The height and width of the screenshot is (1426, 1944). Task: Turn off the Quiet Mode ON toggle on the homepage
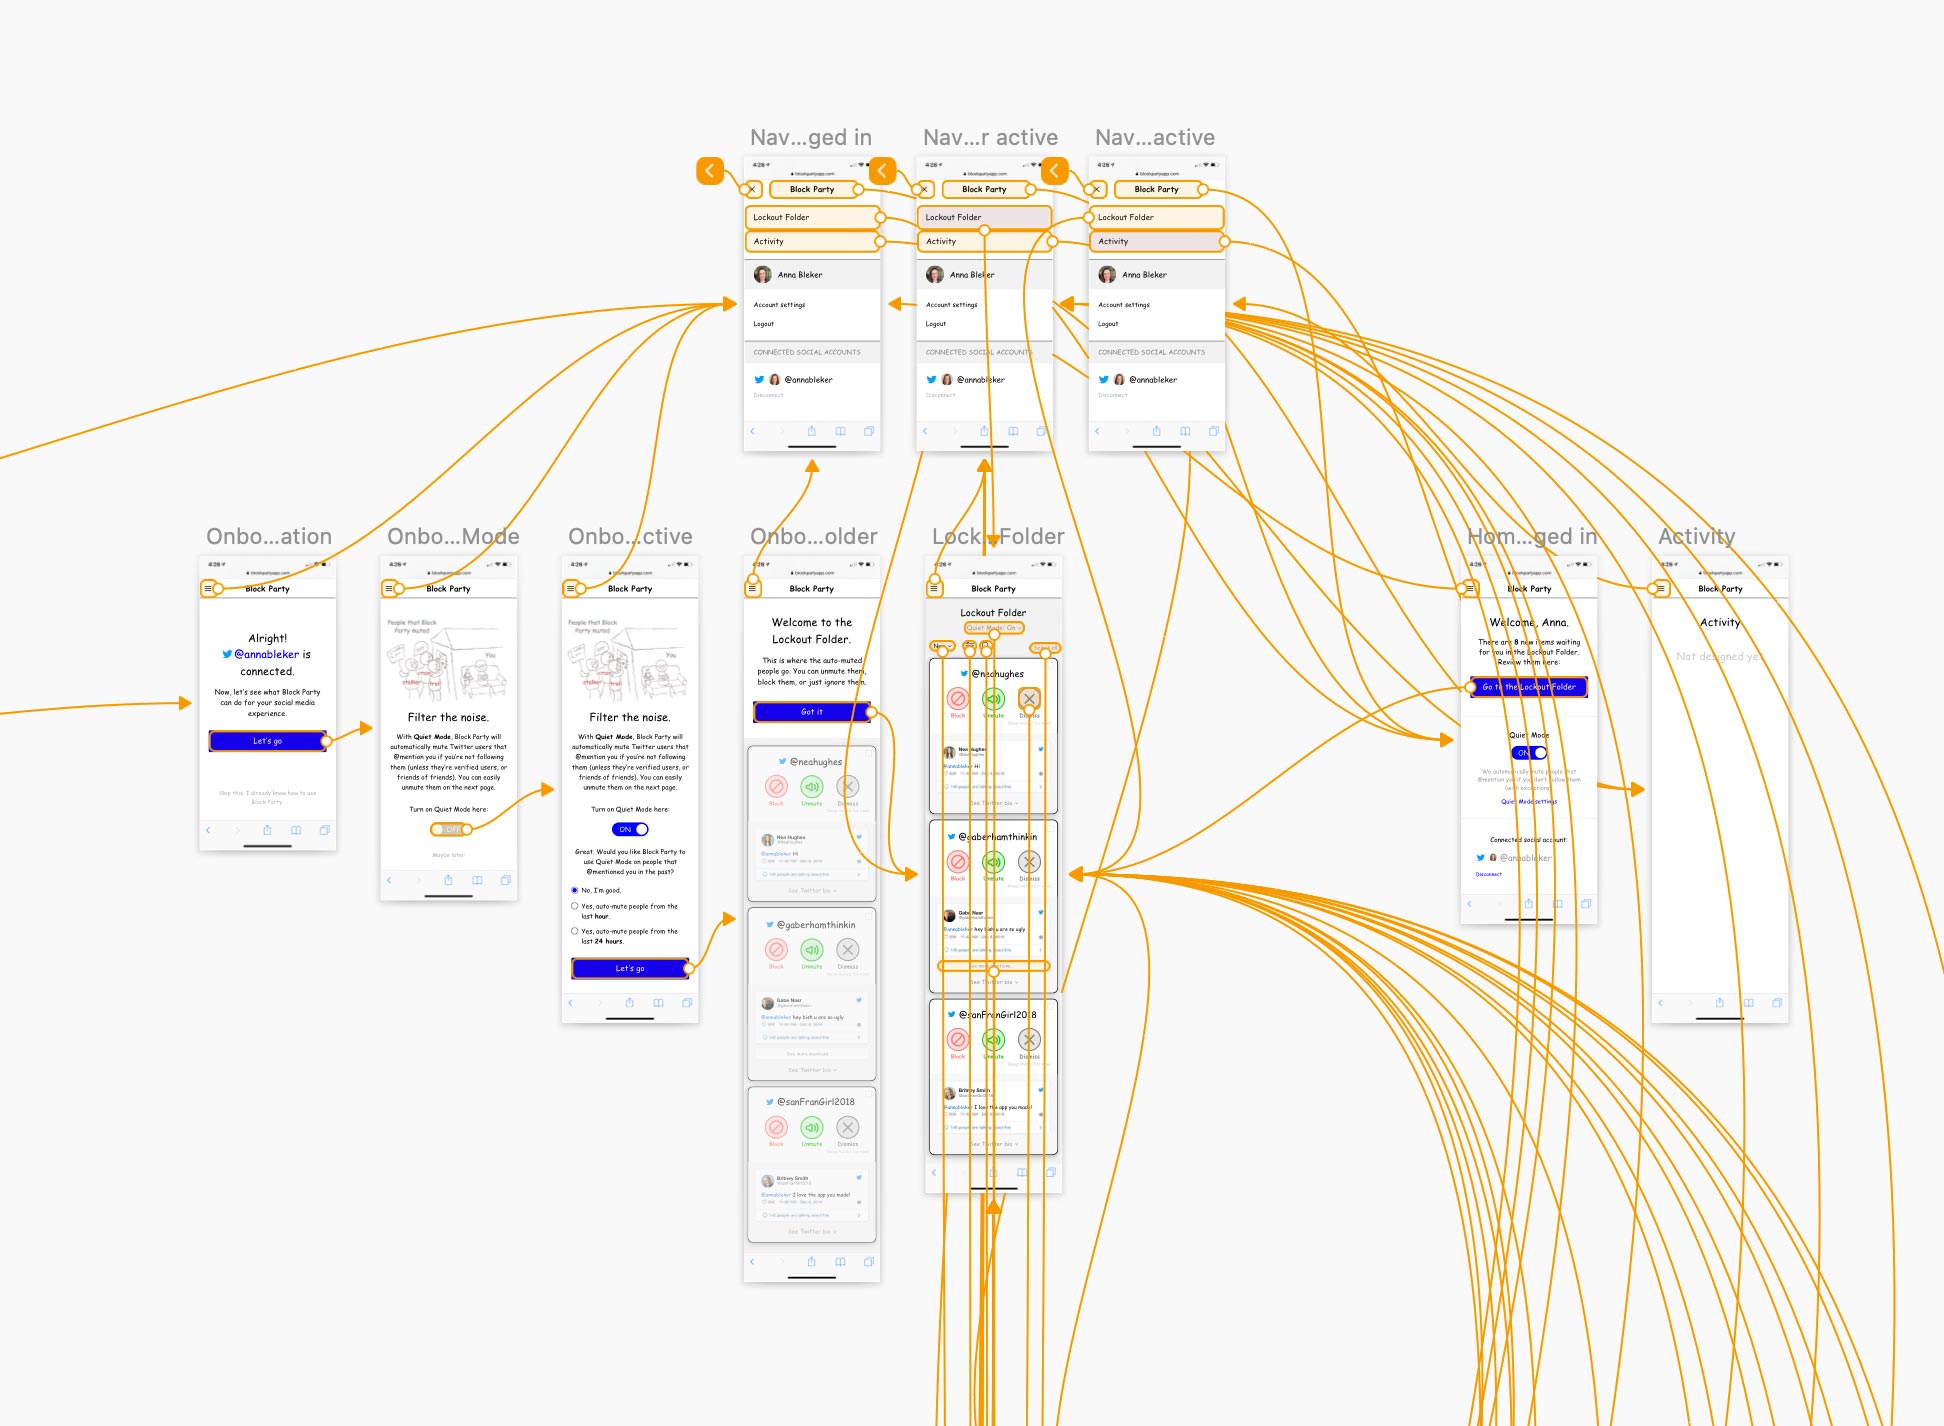pos(1530,753)
